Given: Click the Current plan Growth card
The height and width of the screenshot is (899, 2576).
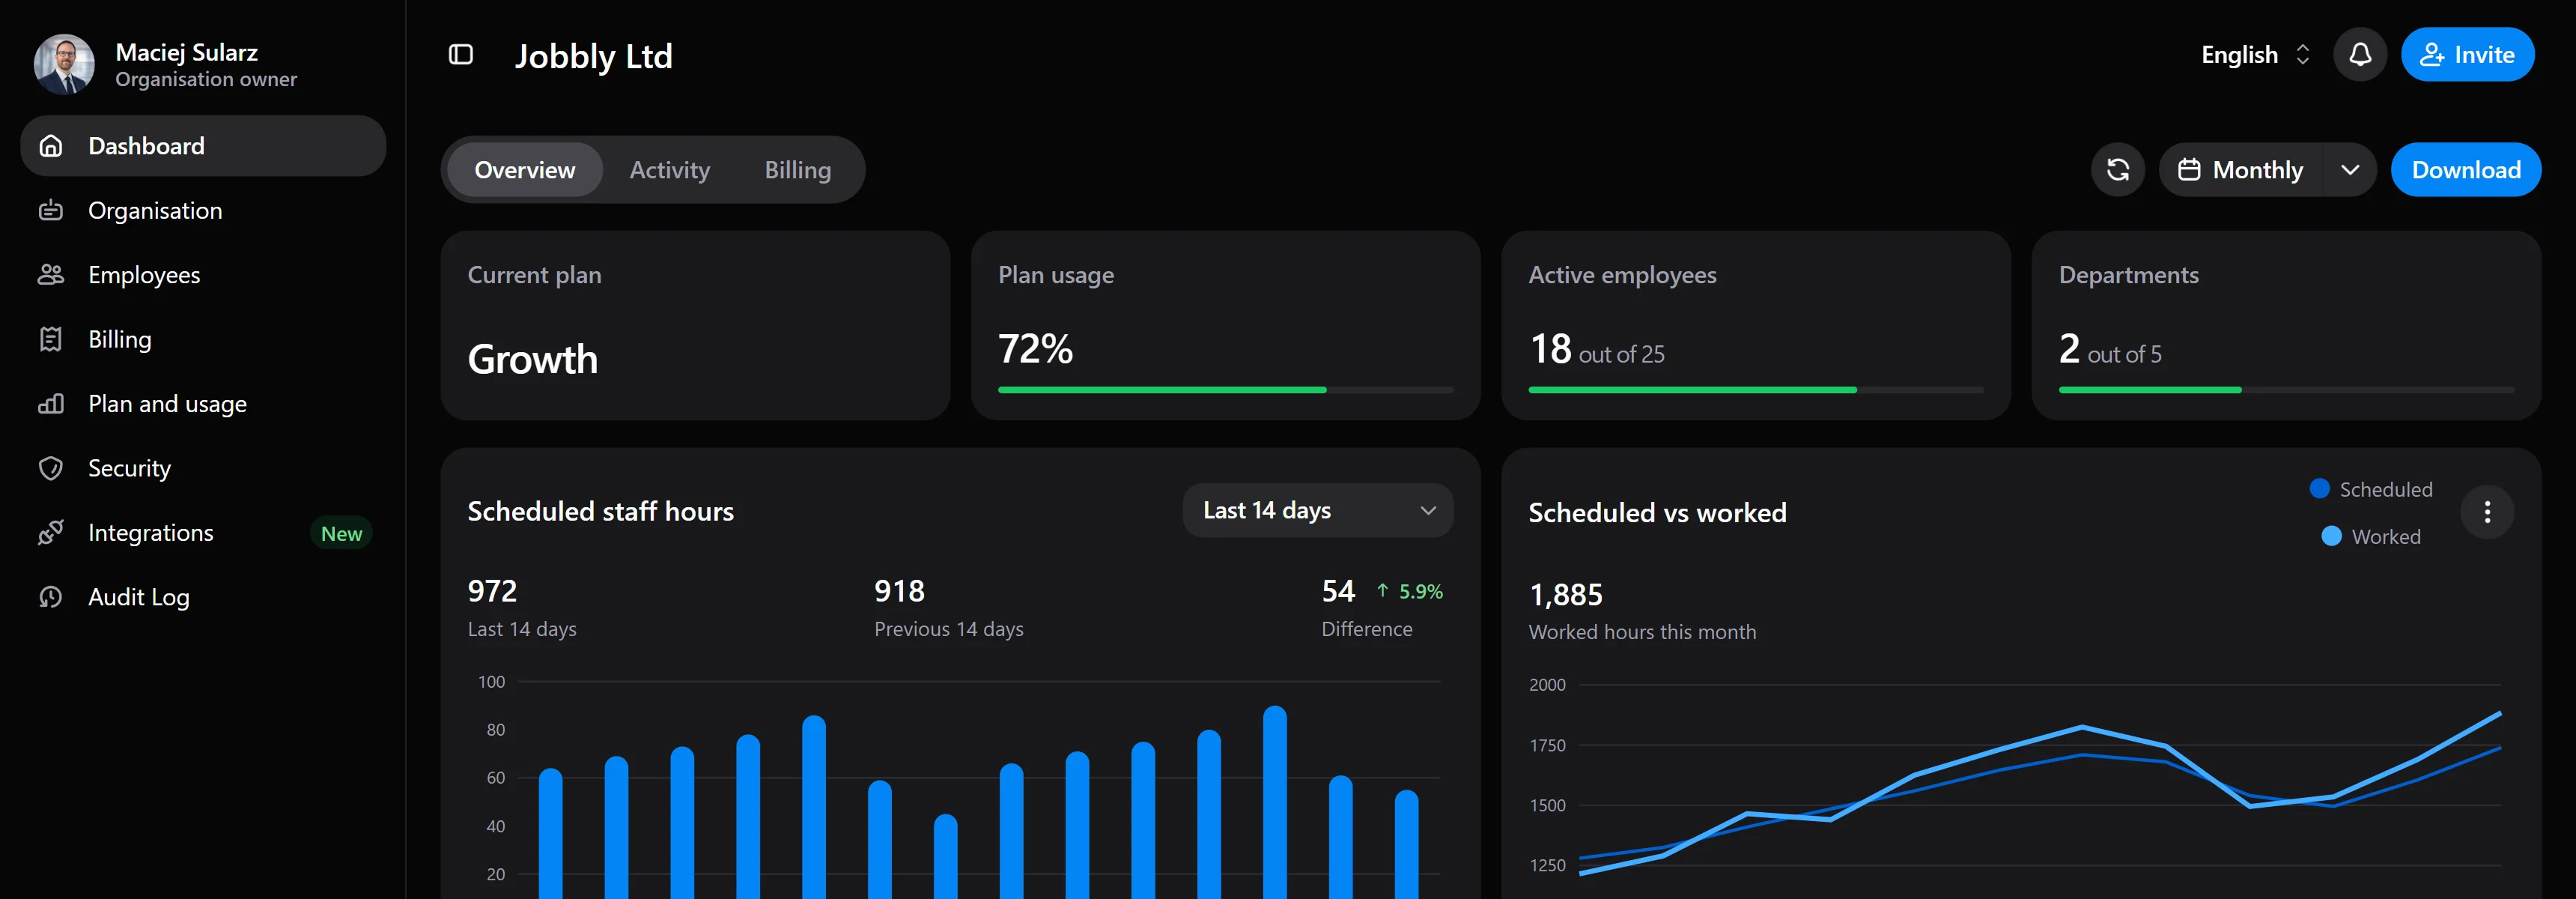Looking at the screenshot, I should (x=695, y=325).
